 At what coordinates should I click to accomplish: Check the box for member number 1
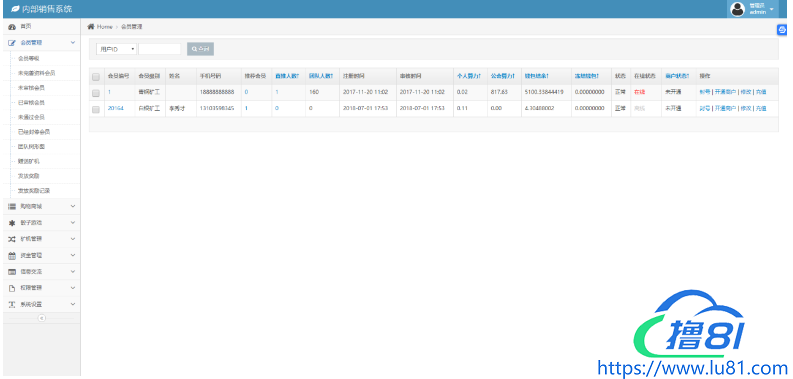(x=96, y=93)
